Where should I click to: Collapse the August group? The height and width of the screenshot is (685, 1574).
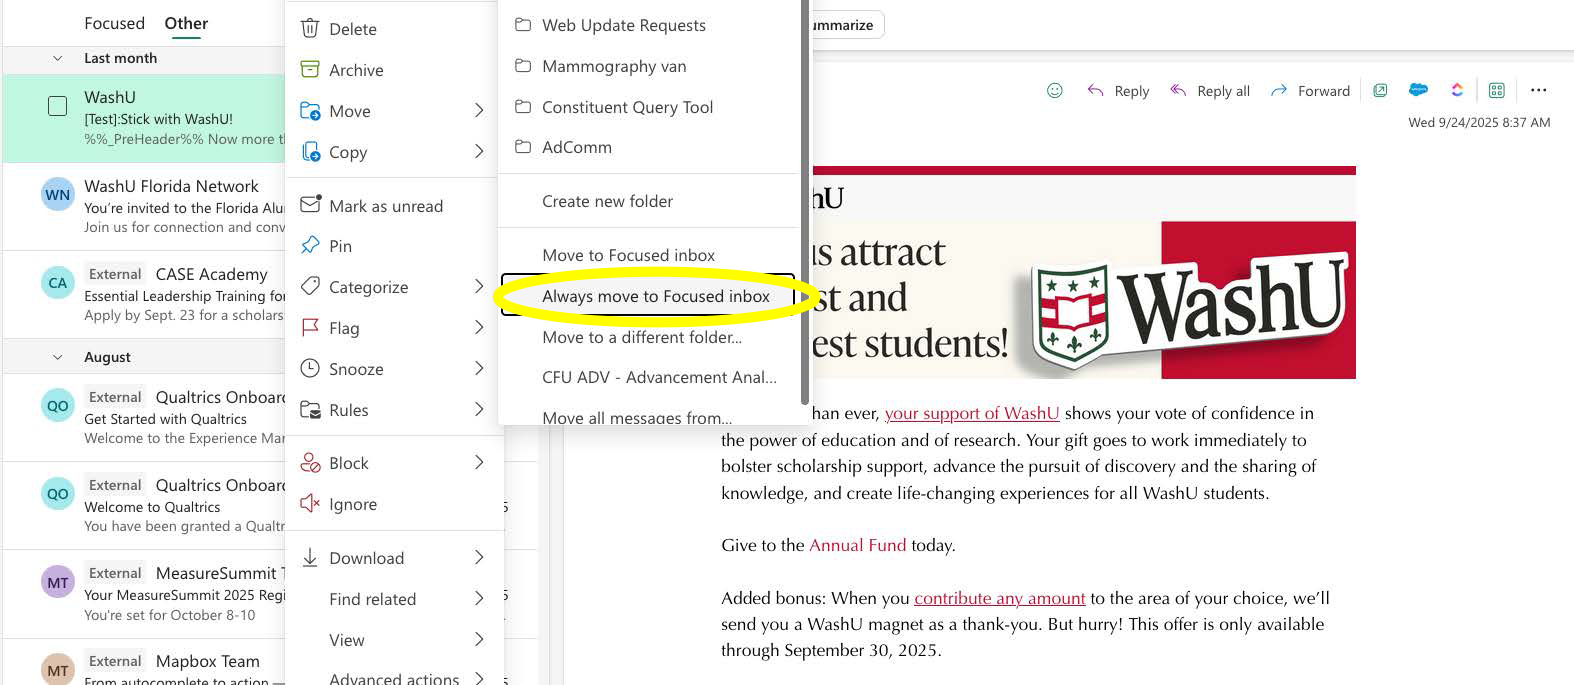(x=57, y=357)
